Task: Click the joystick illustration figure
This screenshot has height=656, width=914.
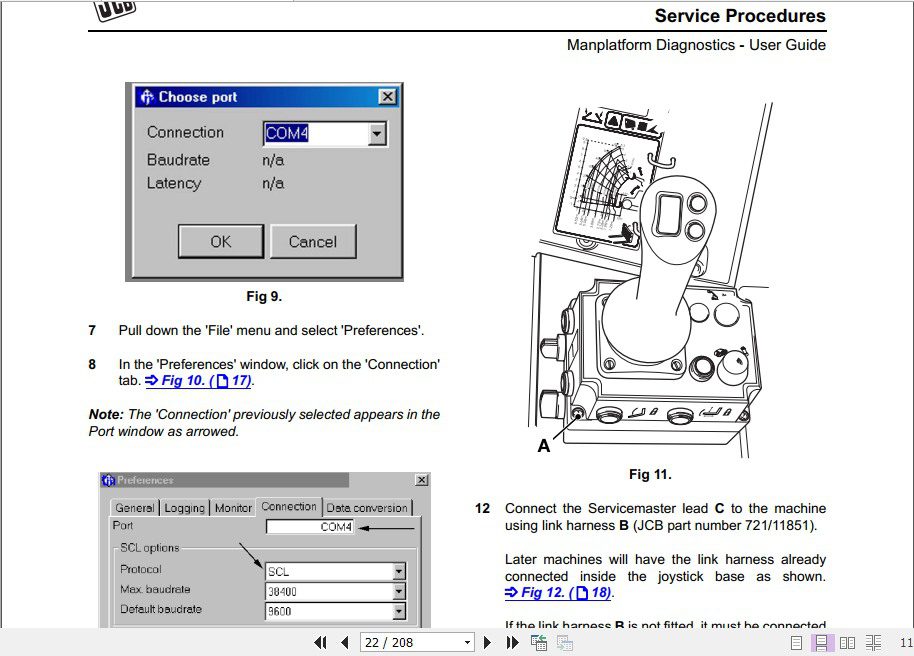Action: coord(650,280)
